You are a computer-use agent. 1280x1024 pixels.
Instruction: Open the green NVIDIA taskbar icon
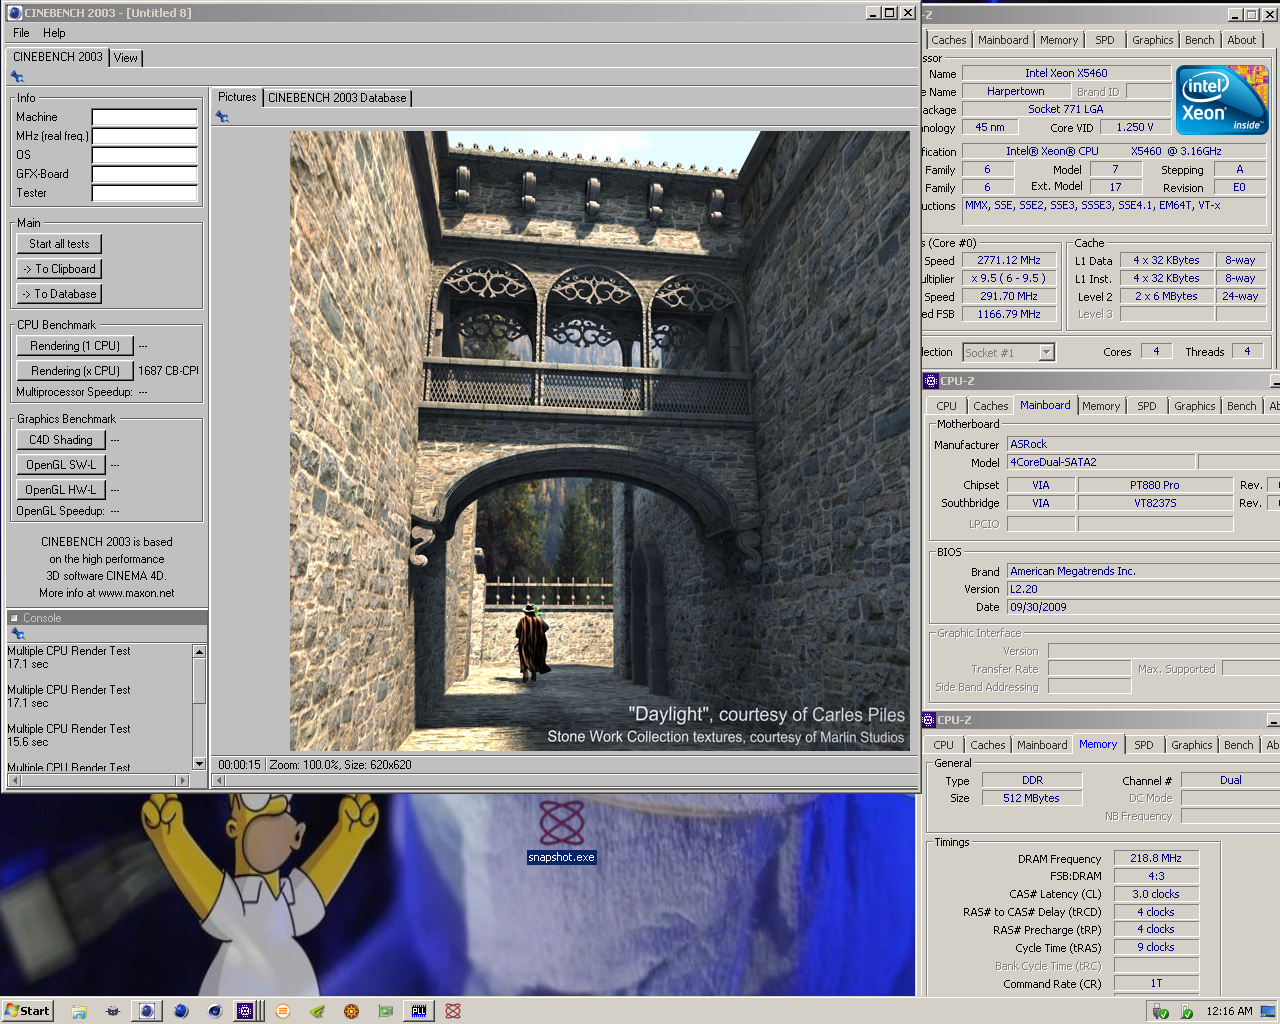pos(317,1011)
